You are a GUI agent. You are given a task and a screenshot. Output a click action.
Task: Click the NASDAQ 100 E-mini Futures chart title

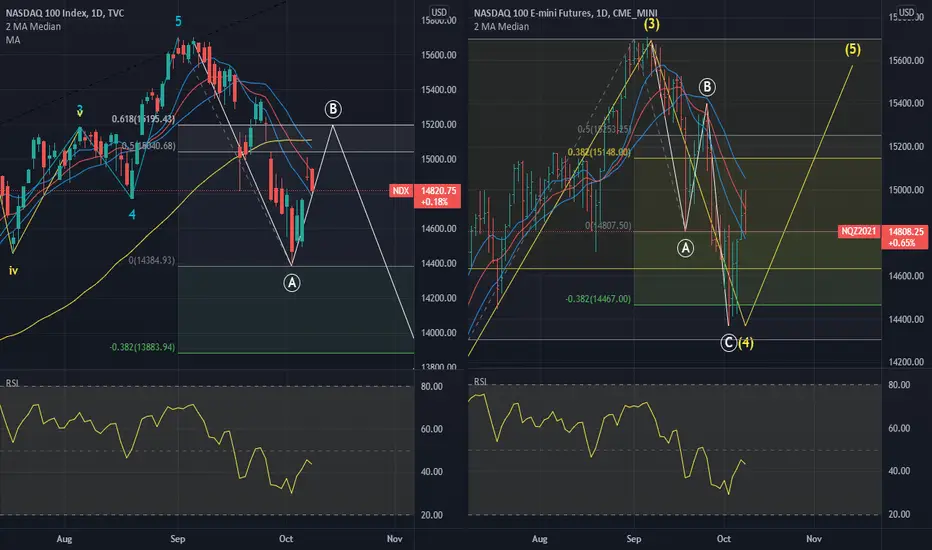(x=565, y=13)
